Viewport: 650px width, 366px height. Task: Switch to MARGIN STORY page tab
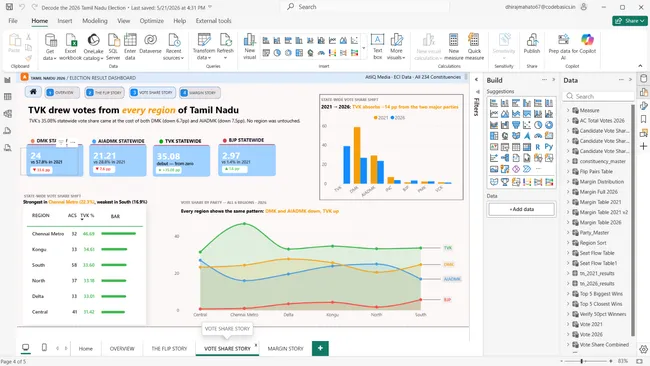tap(285, 349)
